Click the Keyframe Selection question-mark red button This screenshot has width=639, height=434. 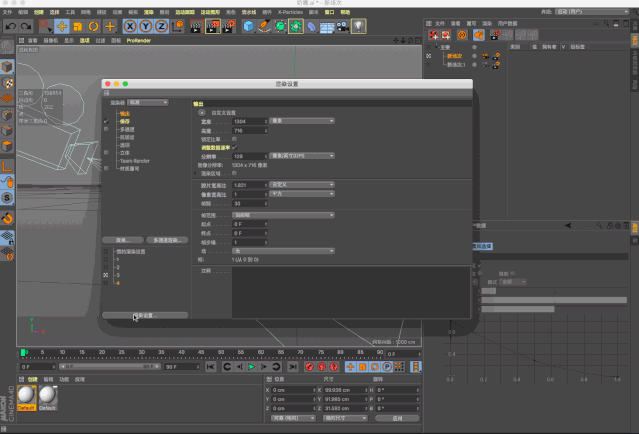click(334, 367)
